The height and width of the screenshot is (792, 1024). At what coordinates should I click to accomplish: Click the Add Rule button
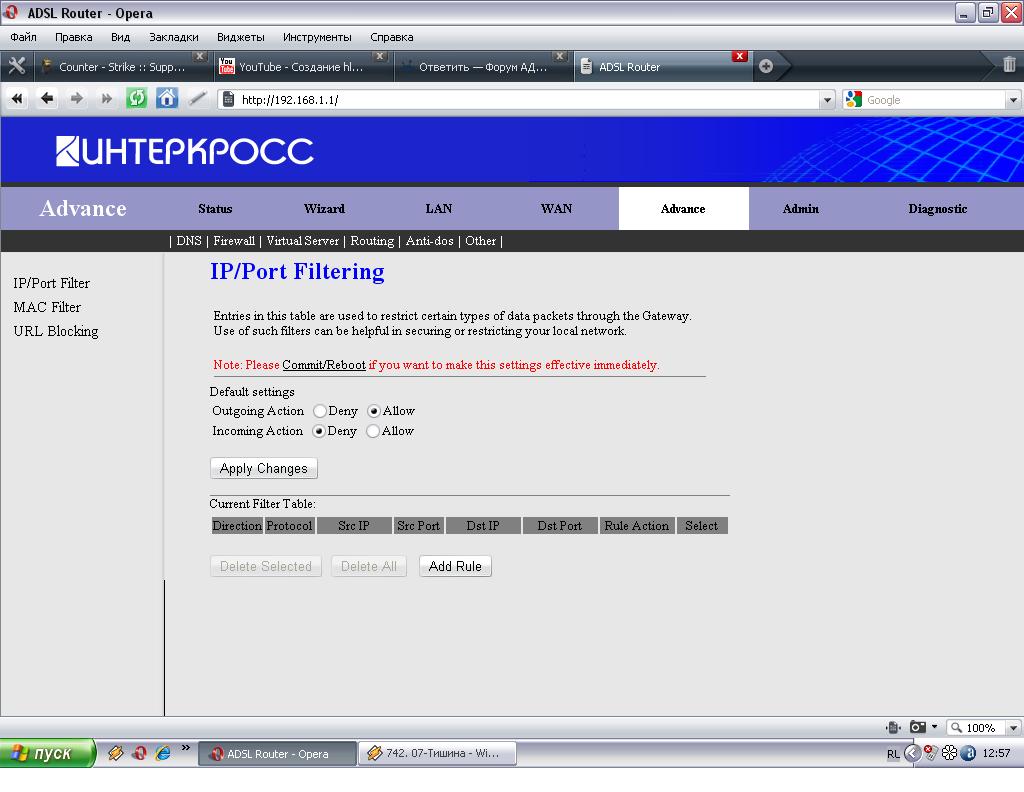tap(455, 566)
